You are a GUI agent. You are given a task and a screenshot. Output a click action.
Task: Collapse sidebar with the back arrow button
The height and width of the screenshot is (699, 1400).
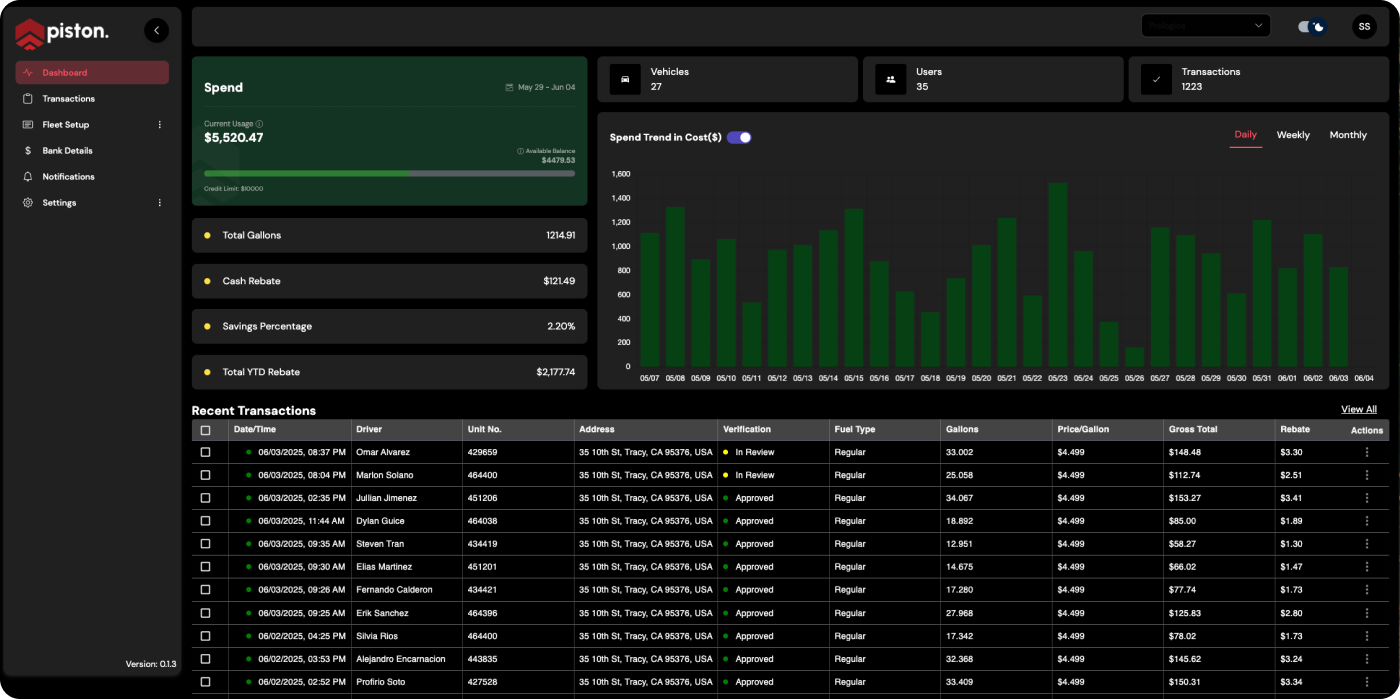(x=156, y=31)
